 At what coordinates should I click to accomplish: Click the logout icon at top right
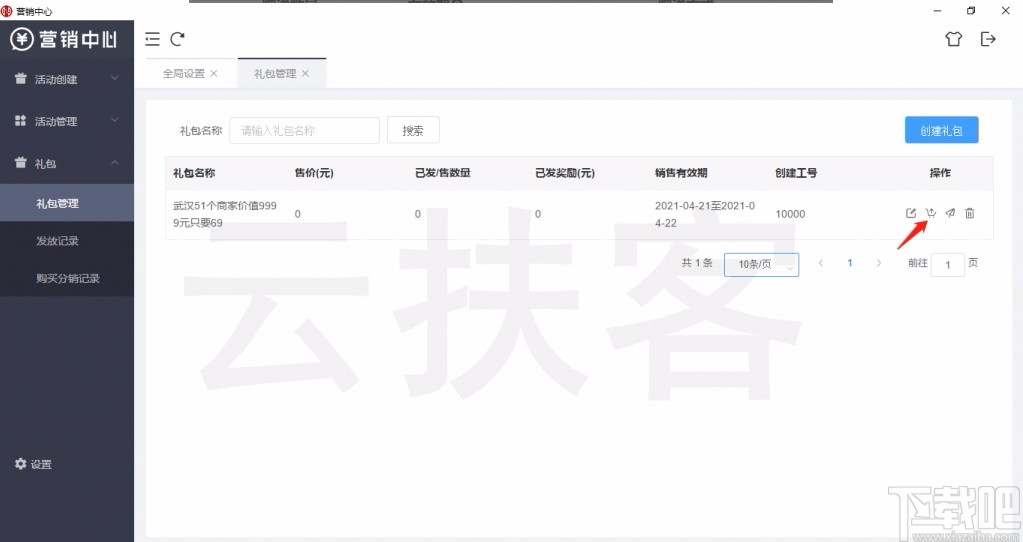[988, 39]
